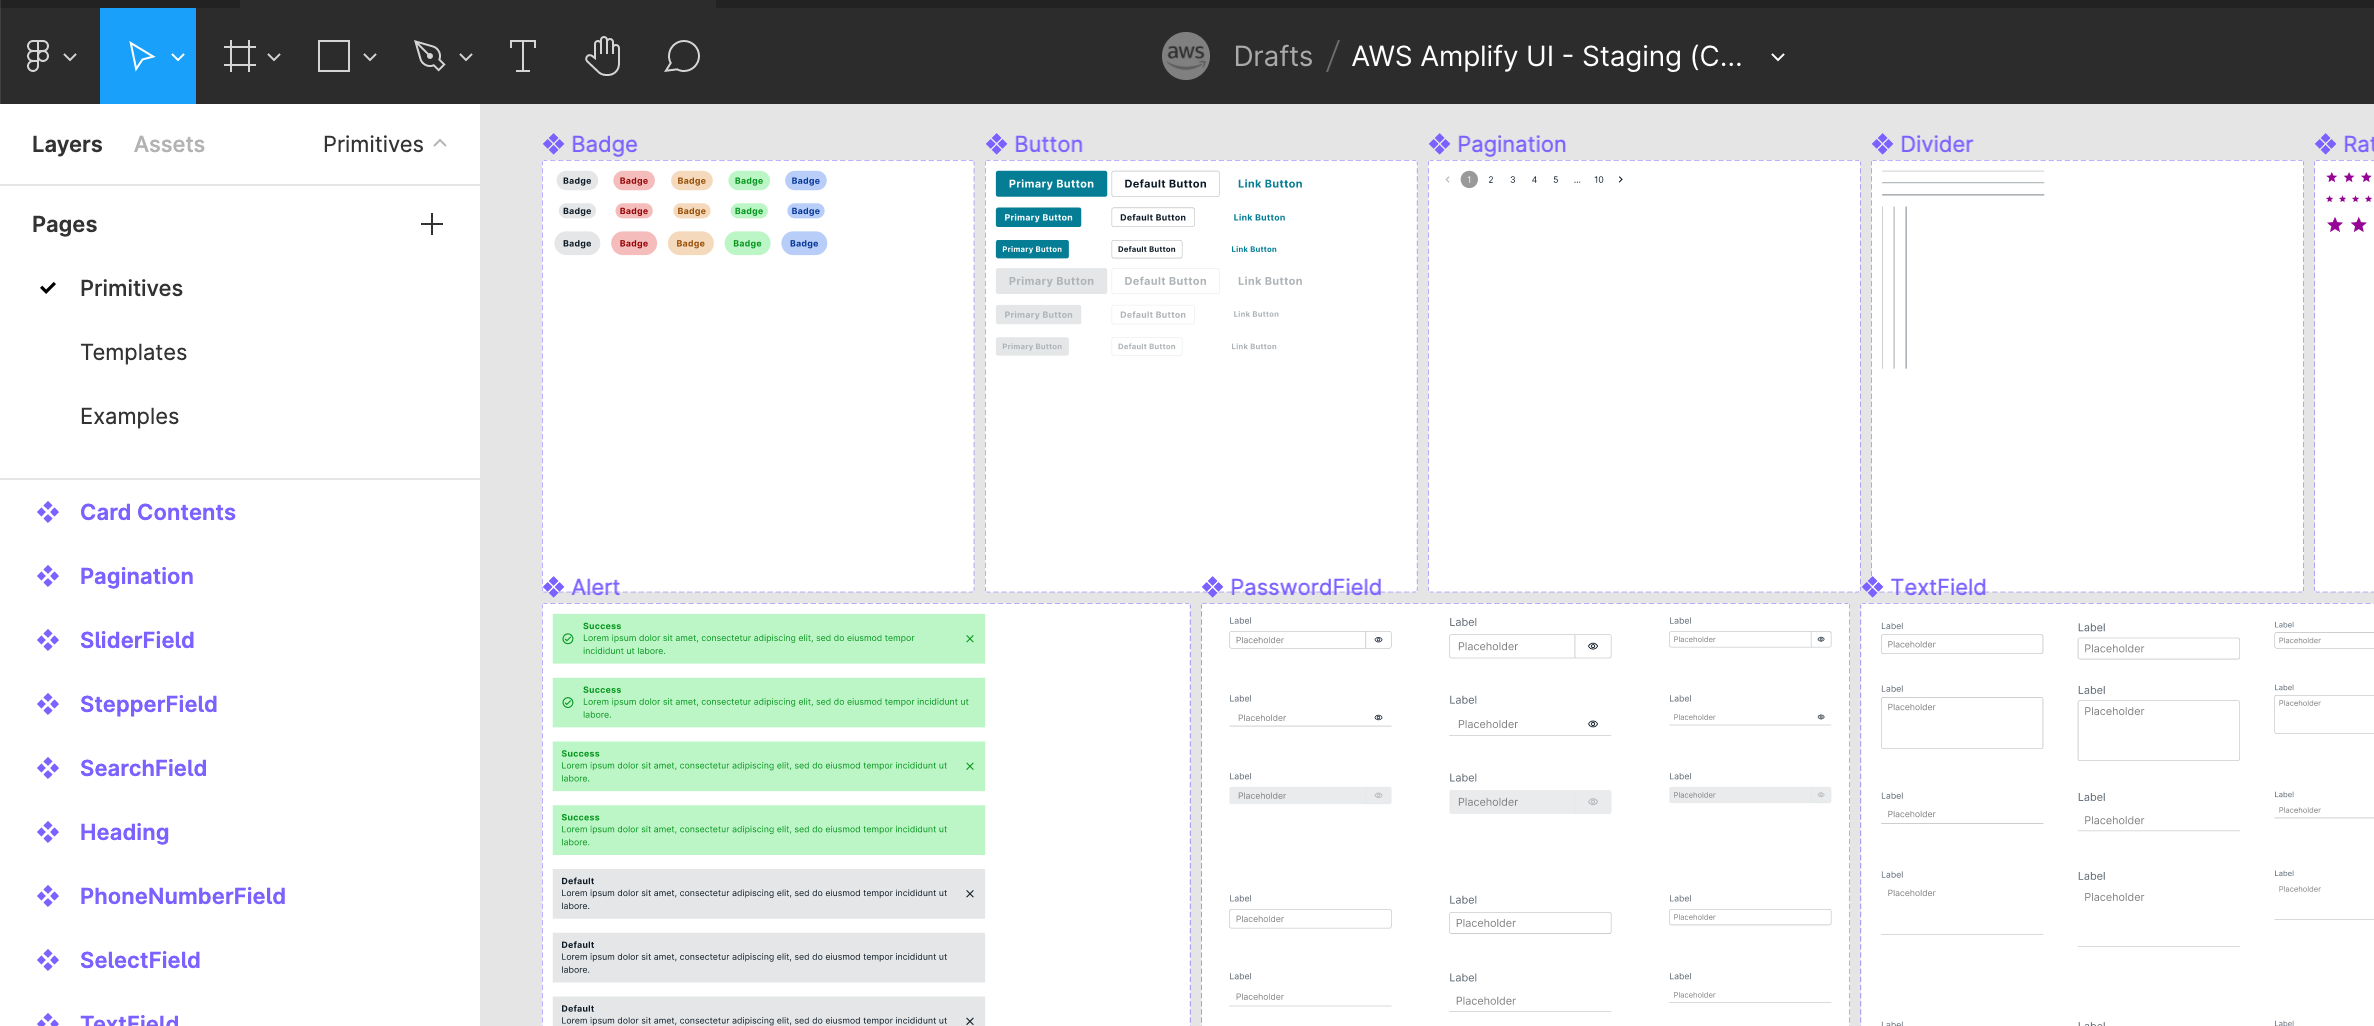Select the Frame tool
This screenshot has height=1026, width=2374.
click(239, 56)
